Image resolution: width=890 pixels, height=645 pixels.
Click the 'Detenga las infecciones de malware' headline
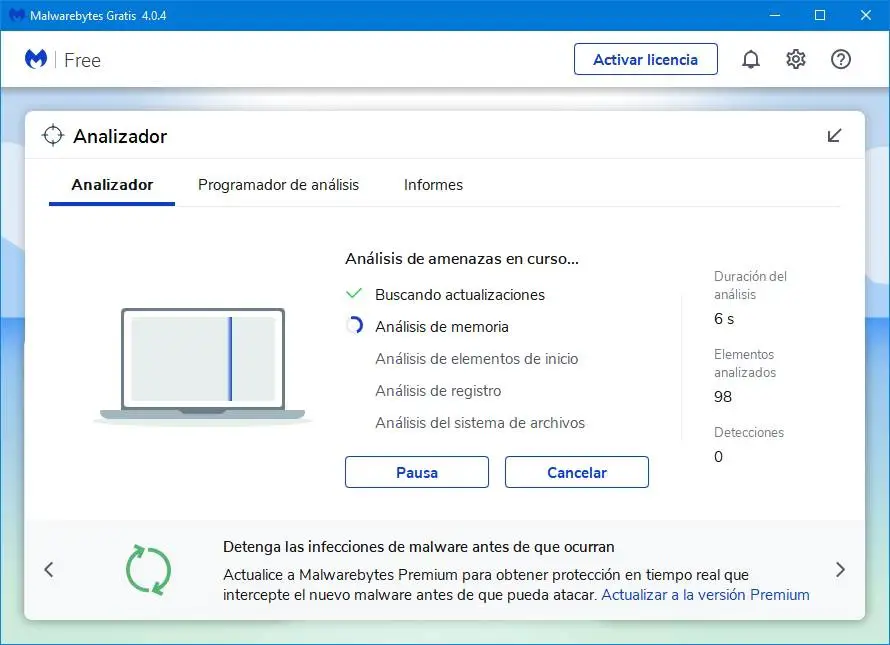click(418, 547)
